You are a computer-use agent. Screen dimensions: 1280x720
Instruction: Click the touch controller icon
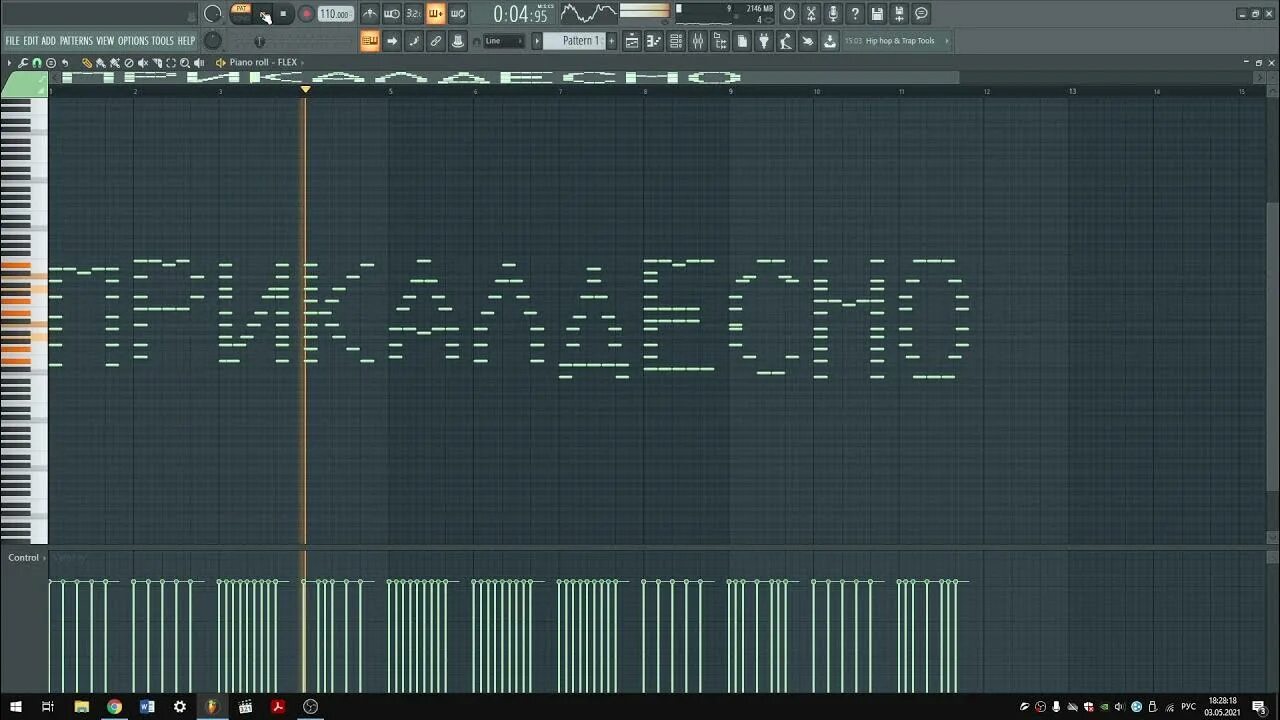click(808, 41)
